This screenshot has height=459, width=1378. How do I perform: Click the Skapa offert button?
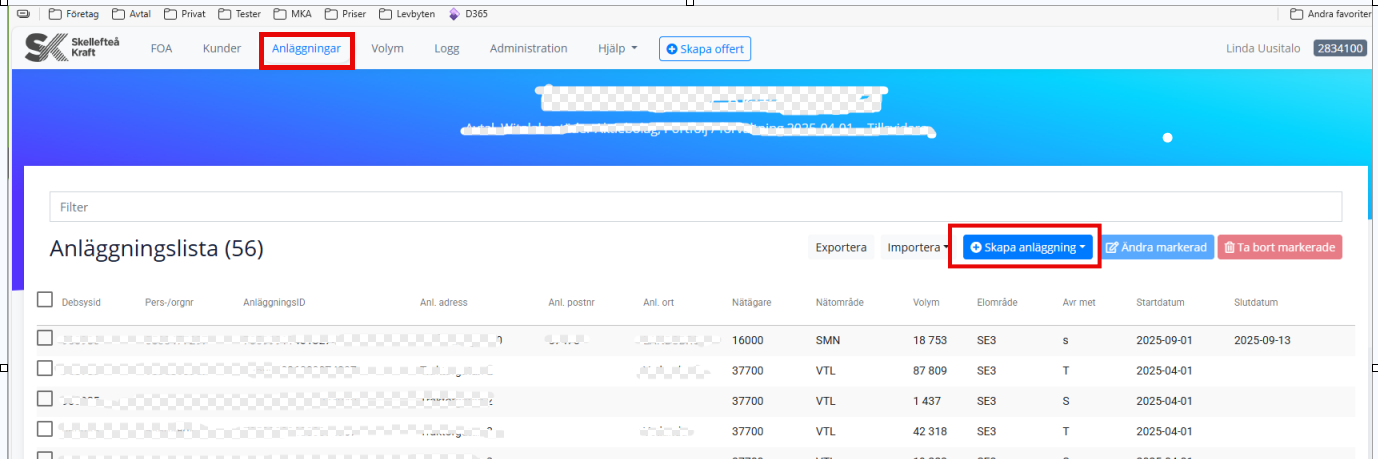705,48
